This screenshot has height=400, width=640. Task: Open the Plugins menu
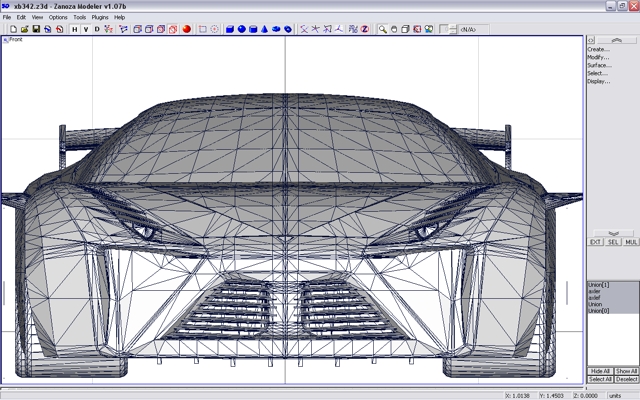coord(100,17)
